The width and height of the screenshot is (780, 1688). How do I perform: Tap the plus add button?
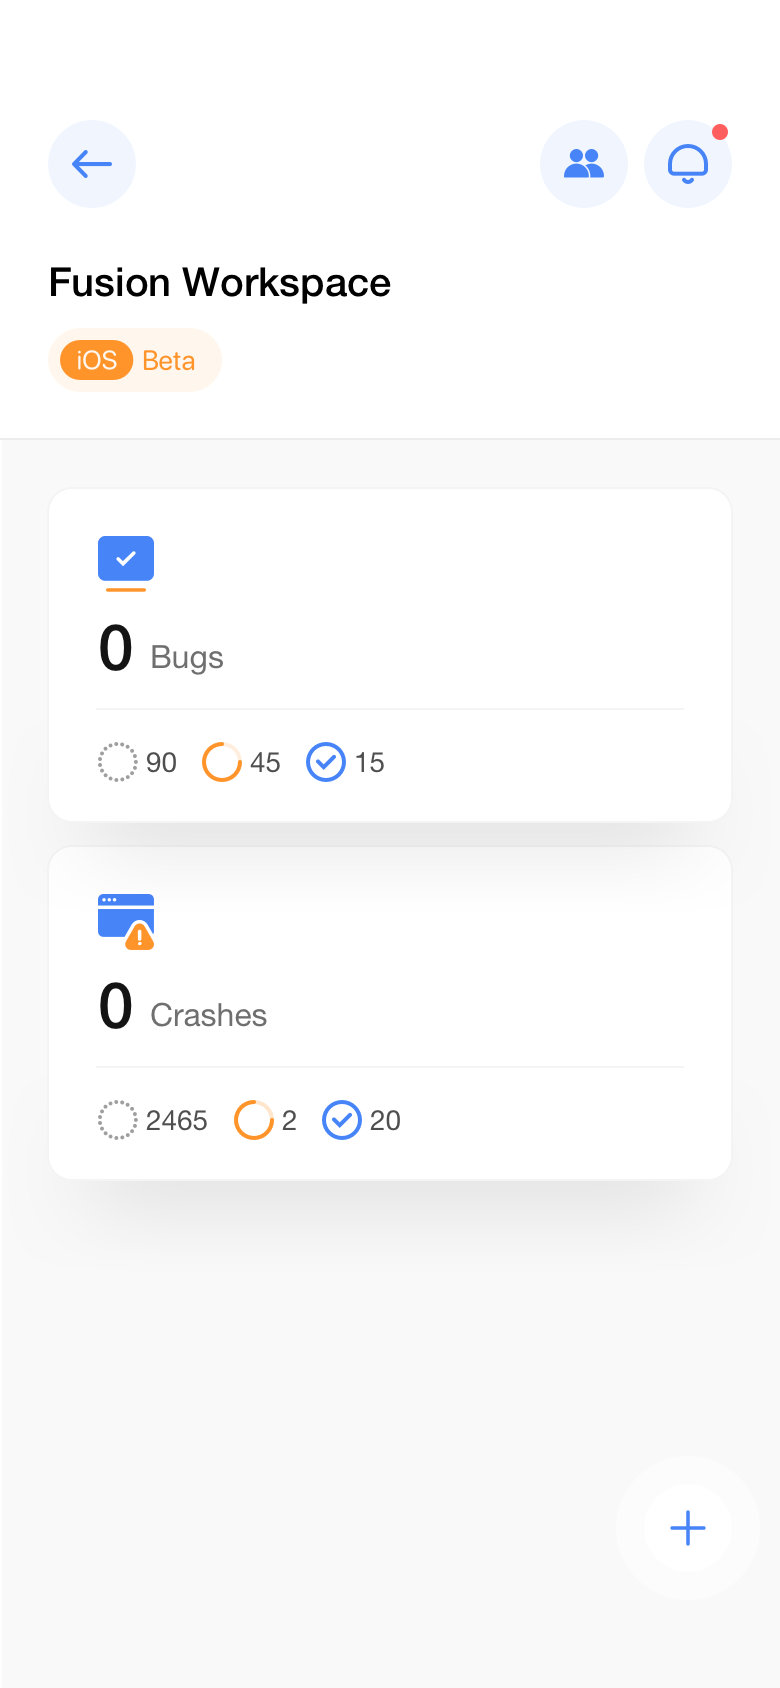tap(688, 1528)
